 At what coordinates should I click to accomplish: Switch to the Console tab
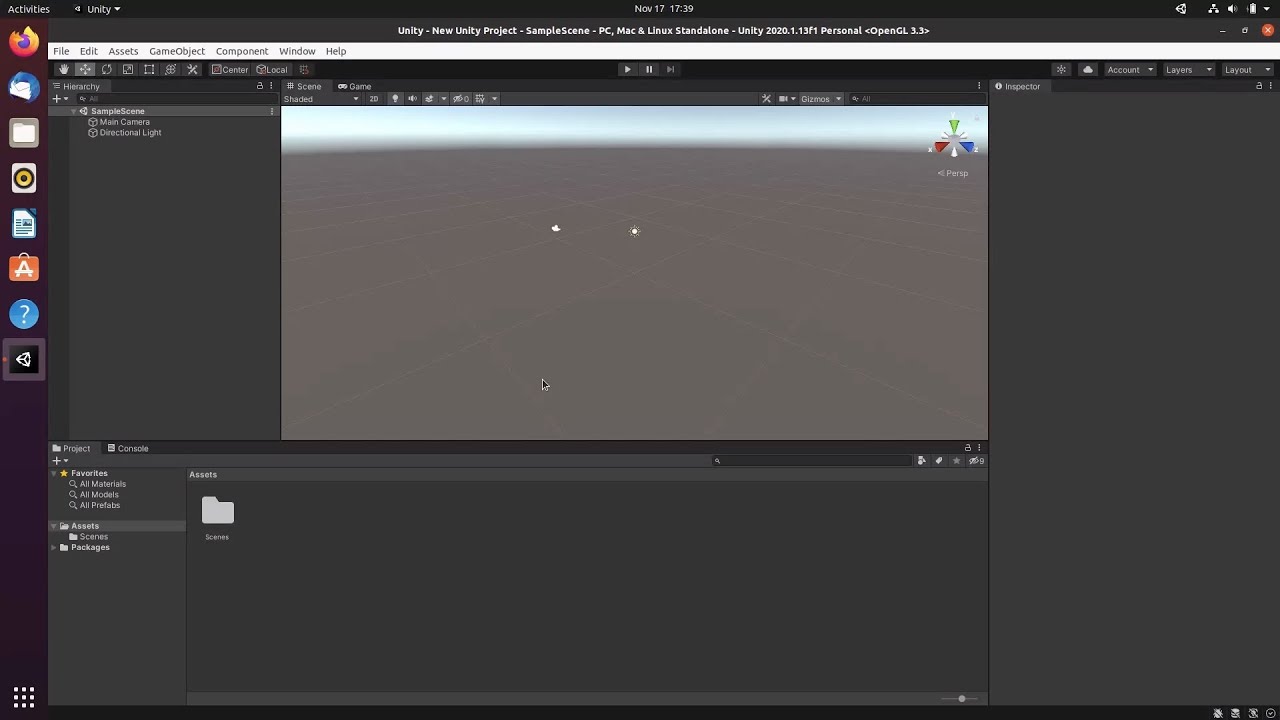pos(128,448)
